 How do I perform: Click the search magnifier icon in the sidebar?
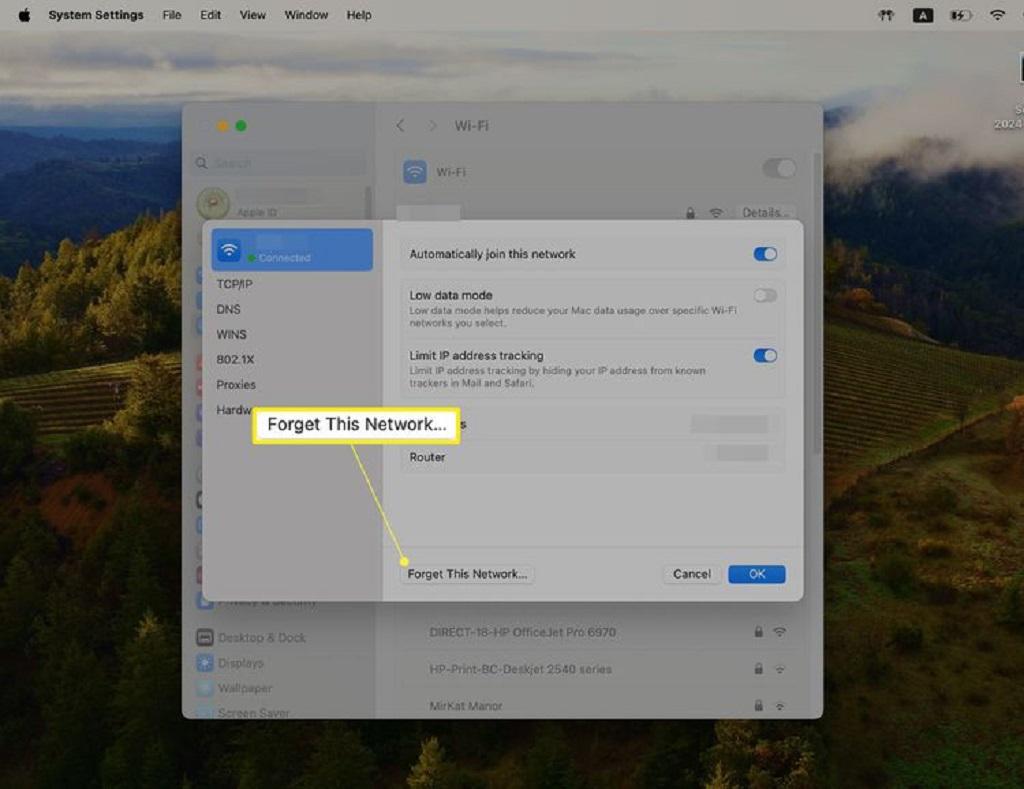pyautogui.click(x=201, y=163)
